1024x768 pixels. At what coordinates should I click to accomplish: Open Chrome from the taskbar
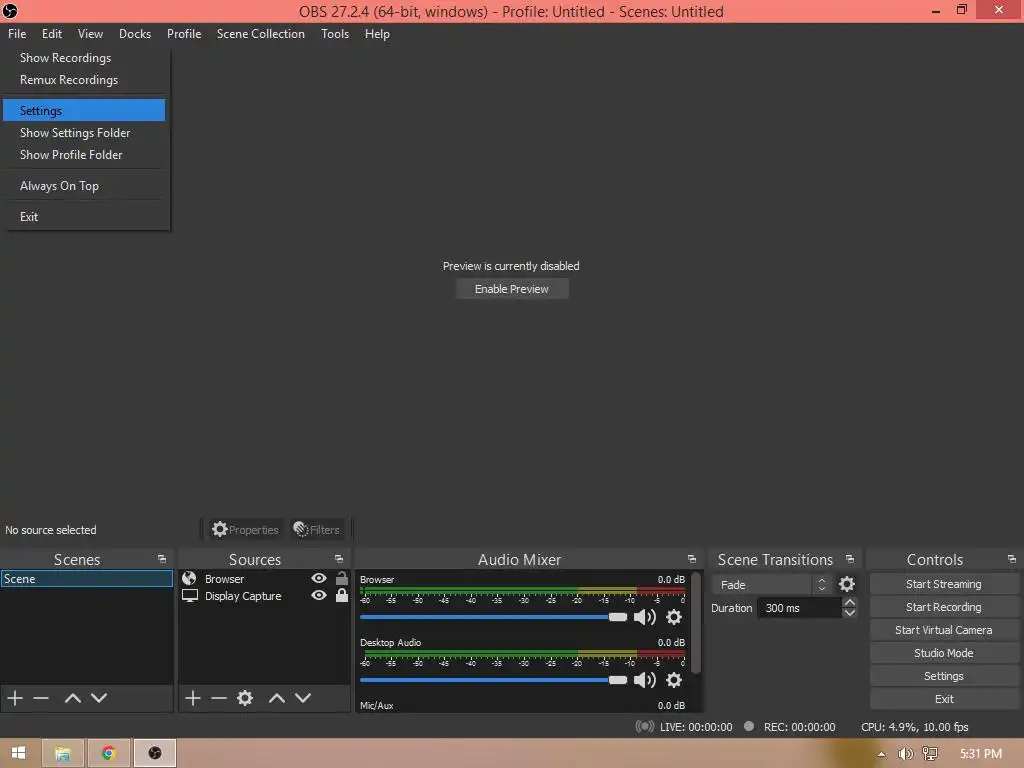point(108,754)
